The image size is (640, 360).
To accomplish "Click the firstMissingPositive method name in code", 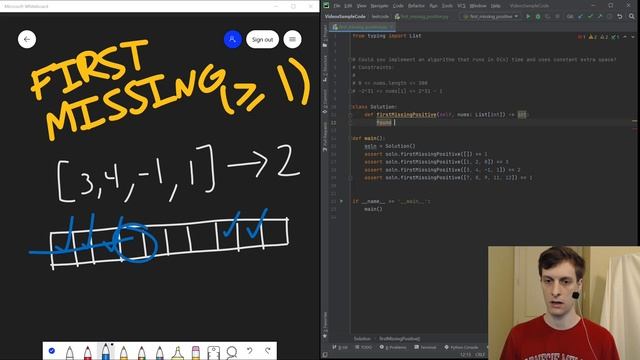I will tap(406, 115).
